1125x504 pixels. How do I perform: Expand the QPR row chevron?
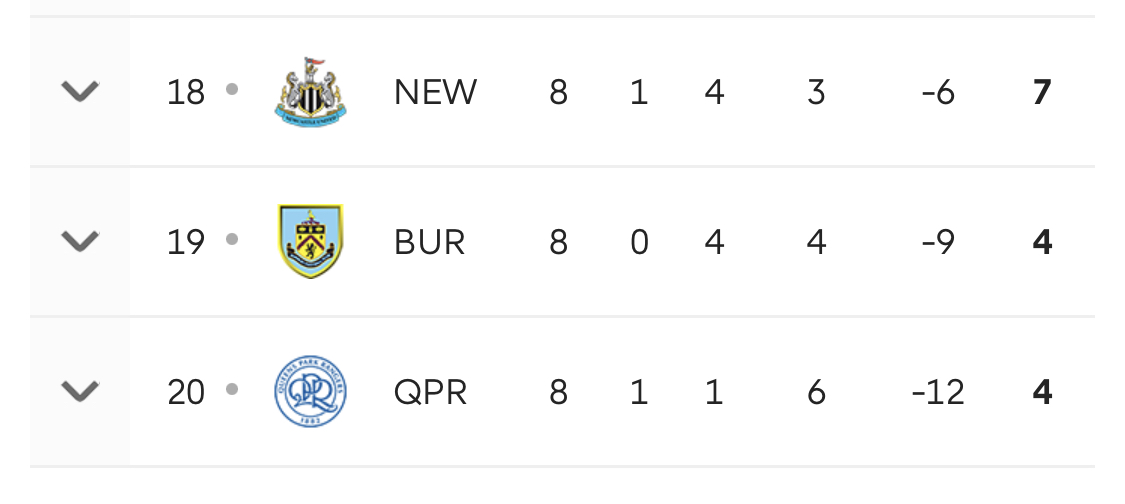tap(80, 391)
